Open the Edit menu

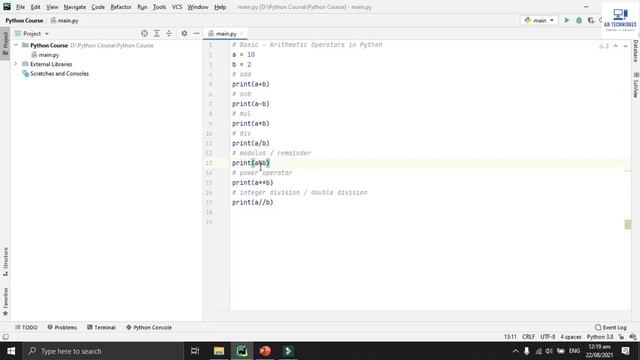(x=36, y=7)
